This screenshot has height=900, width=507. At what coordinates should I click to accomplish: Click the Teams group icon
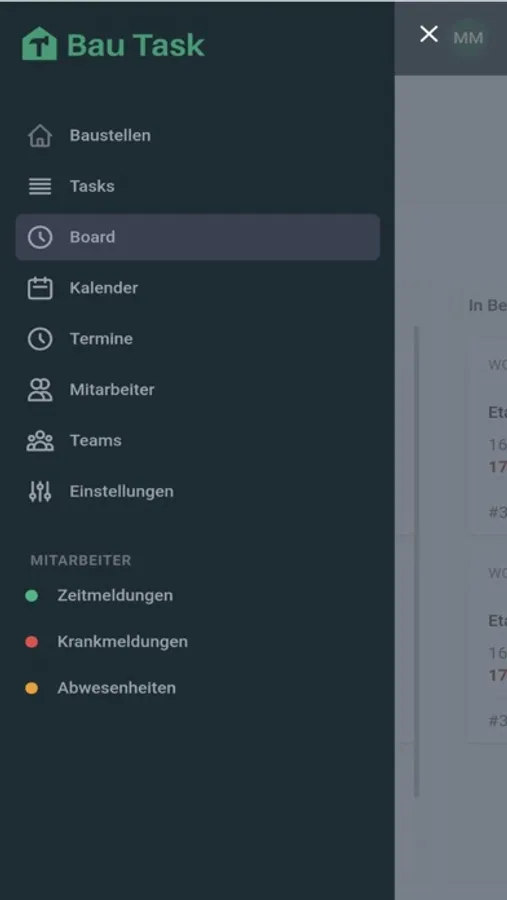(40, 441)
